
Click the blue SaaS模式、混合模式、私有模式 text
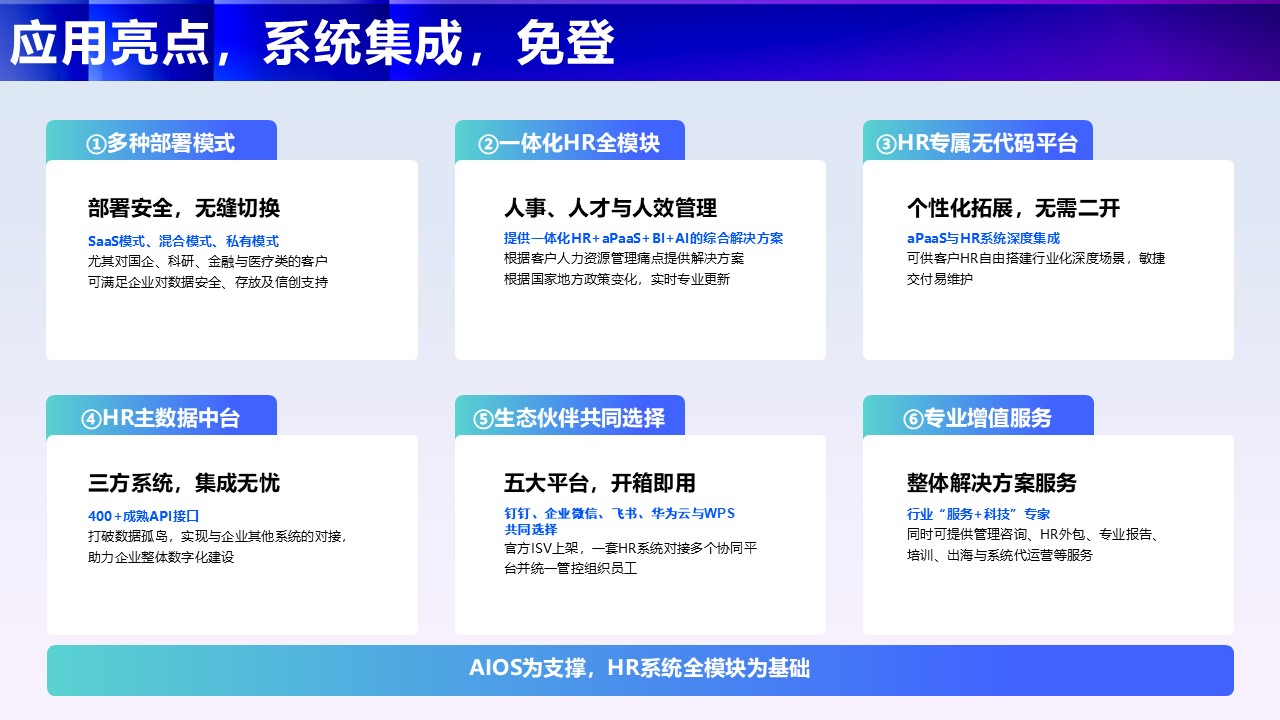pyautogui.click(x=183, y=241)
